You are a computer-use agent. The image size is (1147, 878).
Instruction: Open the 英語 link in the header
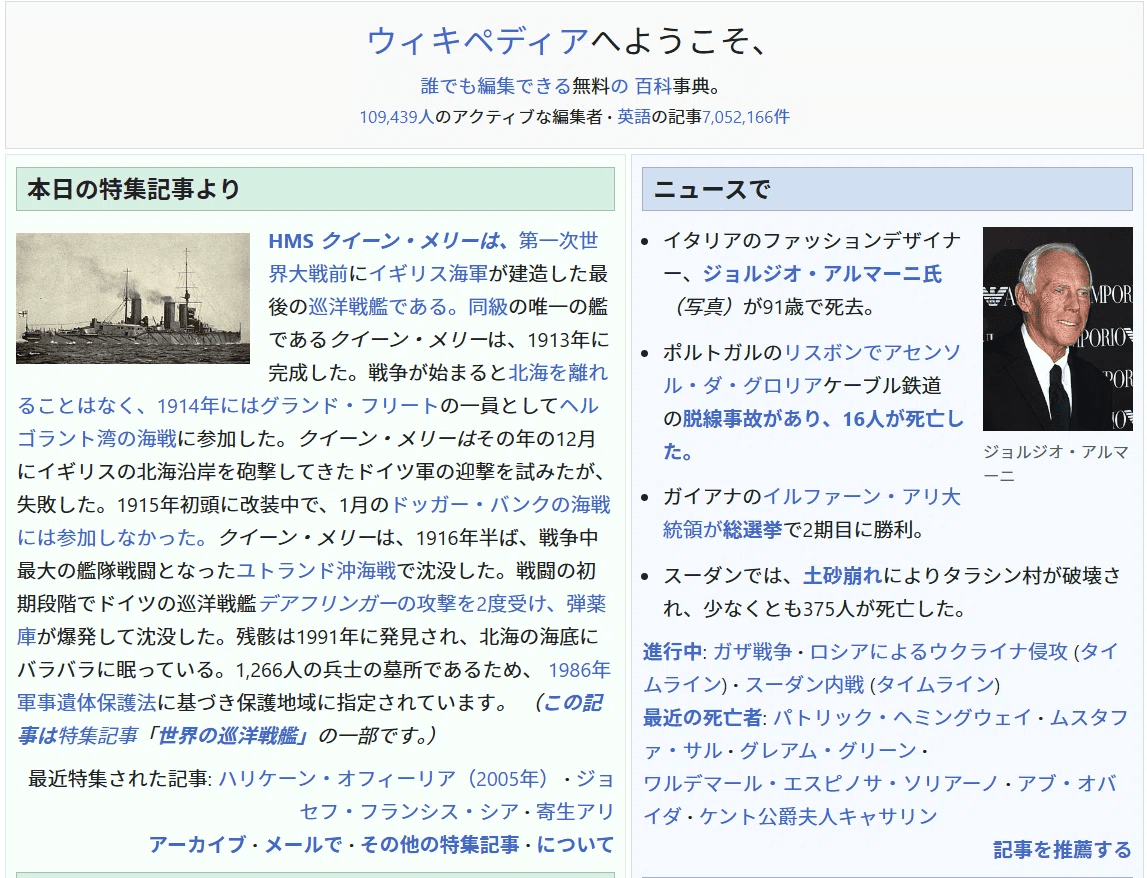coord(634,117)
